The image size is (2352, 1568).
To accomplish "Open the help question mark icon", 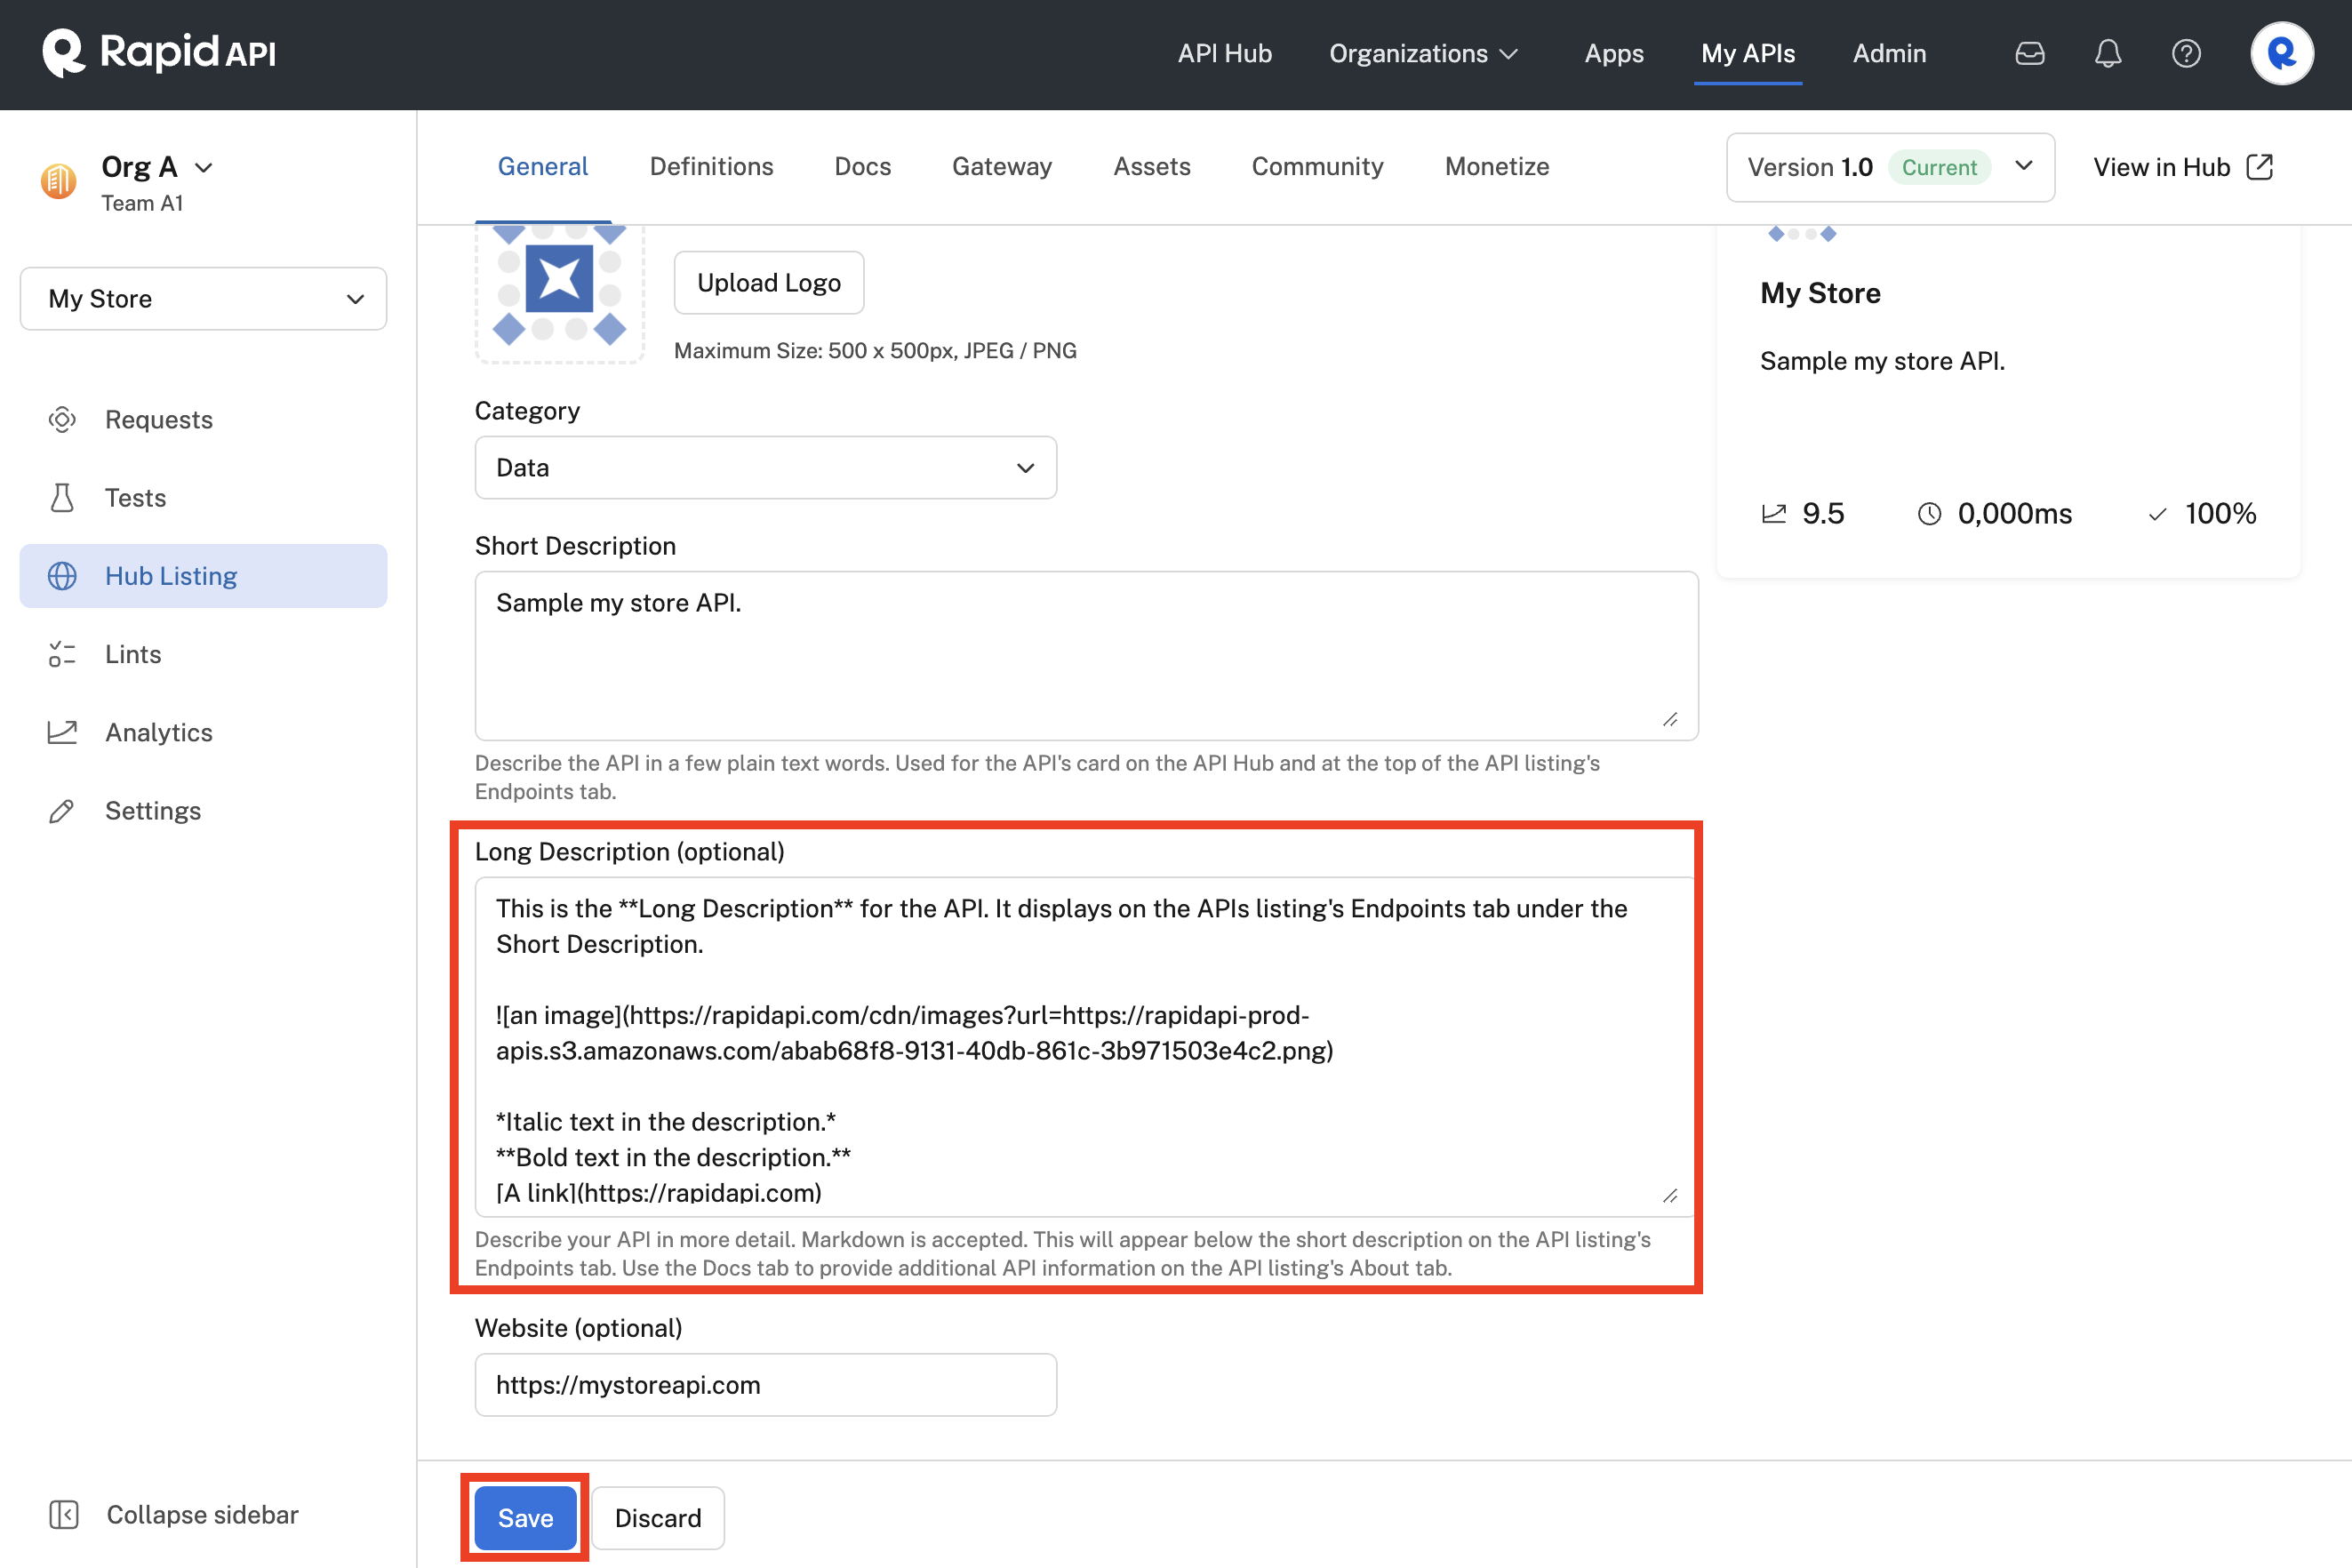I will [x=2186, y=53].
